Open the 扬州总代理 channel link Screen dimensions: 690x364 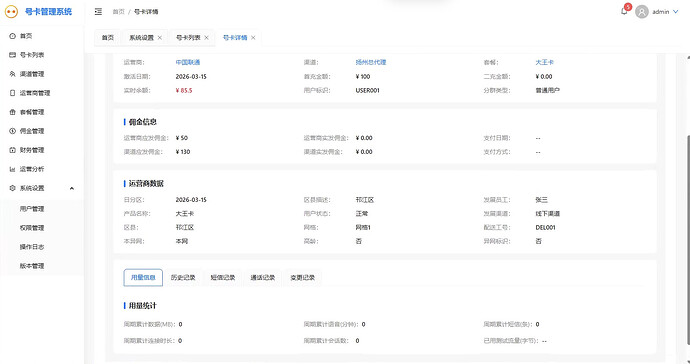(x=371, y=62)
